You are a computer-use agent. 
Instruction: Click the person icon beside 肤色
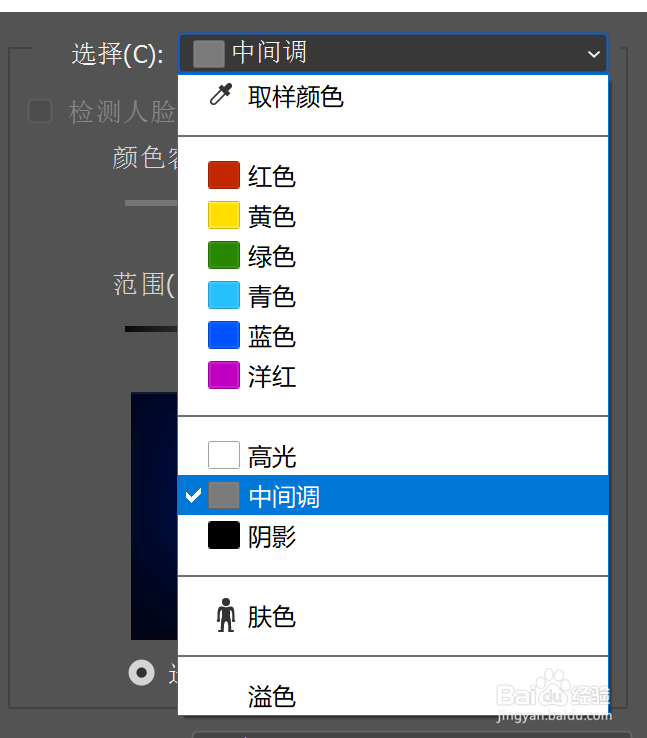pyautogui.click(x=224, y=616)
